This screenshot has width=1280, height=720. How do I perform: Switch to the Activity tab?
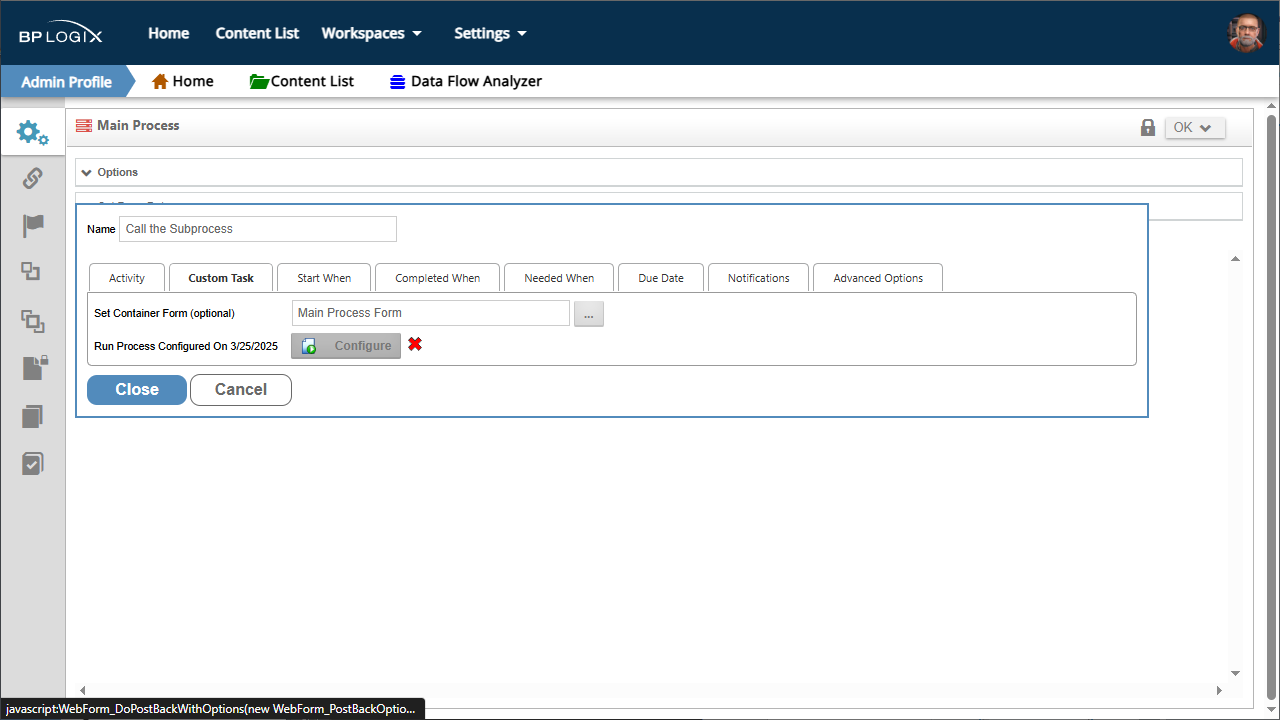coord(127,278)
